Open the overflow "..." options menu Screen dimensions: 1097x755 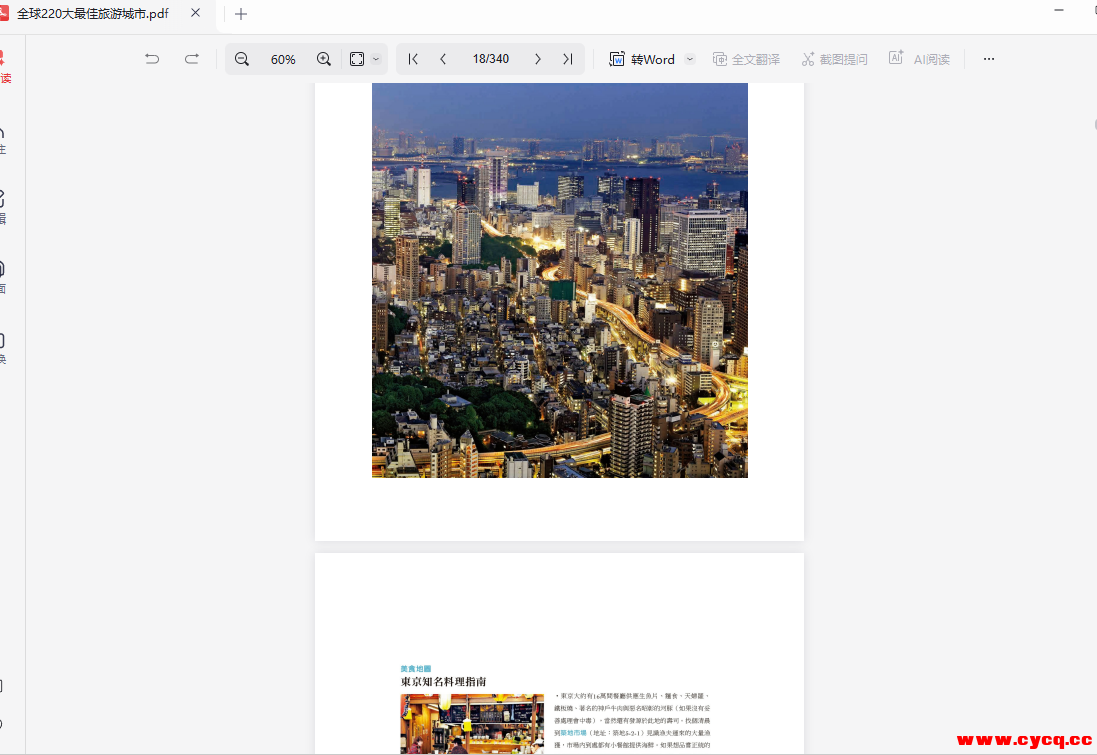(x=988, y=59)
